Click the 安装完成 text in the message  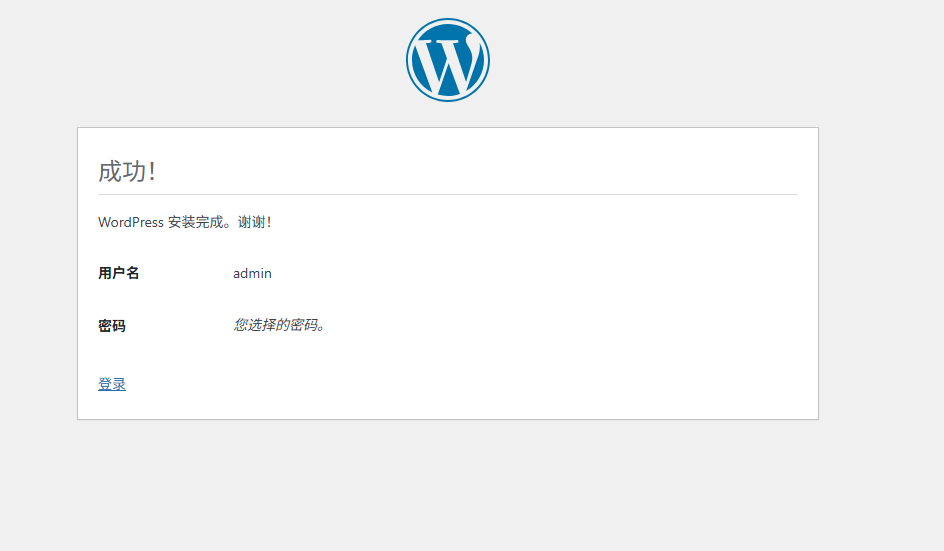pyautogui.click(x=195, y=222)
